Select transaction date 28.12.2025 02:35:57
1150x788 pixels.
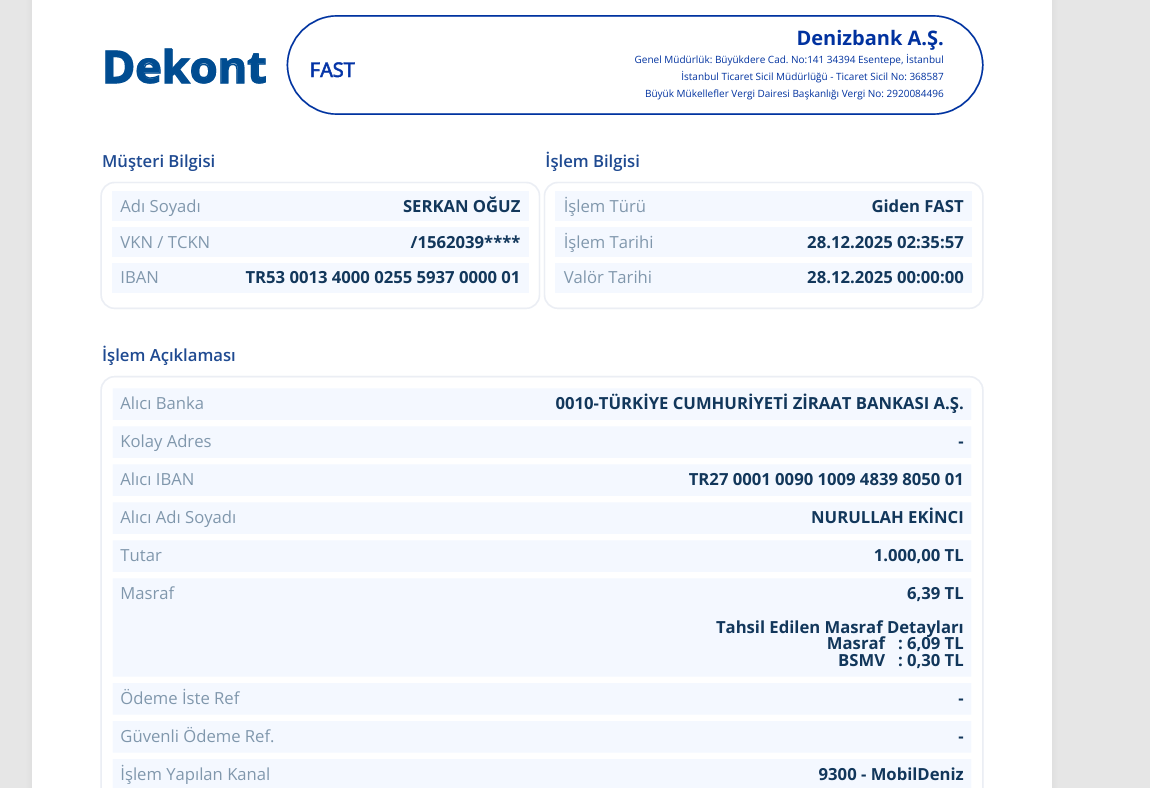(885, 242)
